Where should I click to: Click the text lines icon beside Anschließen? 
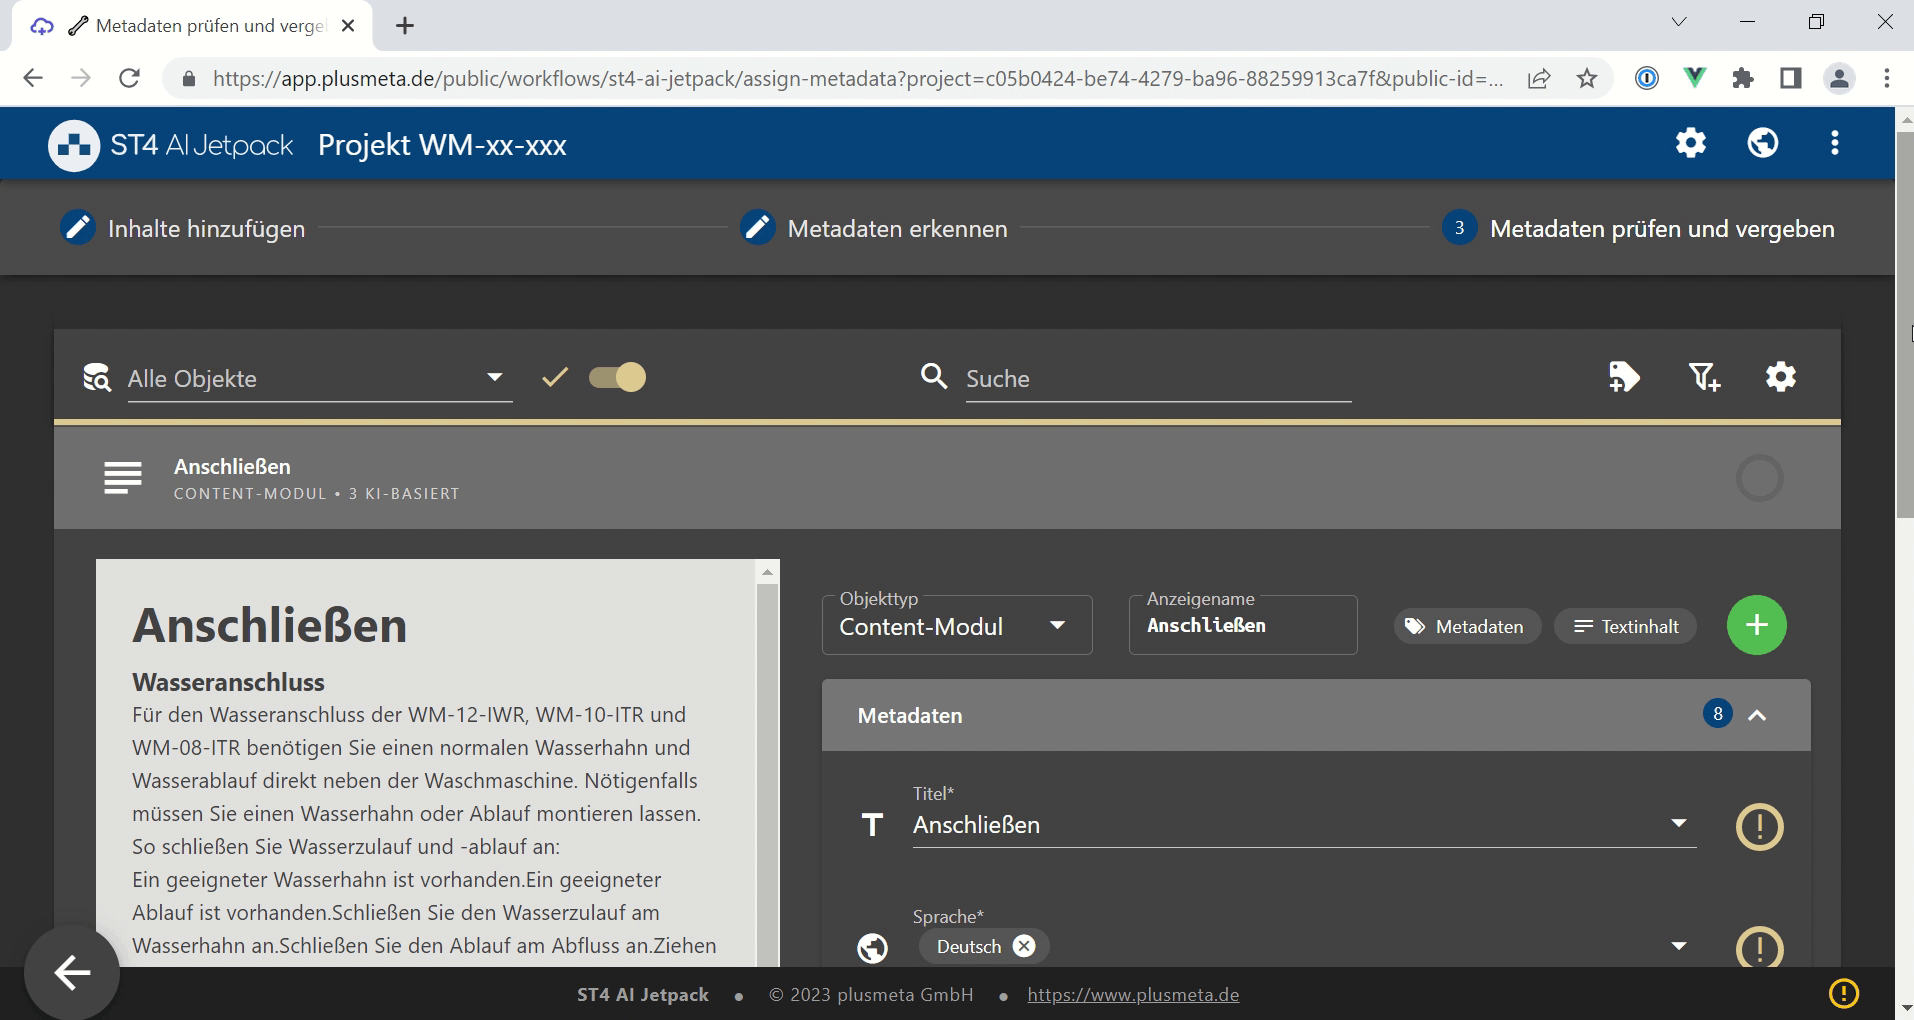pos(123,478)
